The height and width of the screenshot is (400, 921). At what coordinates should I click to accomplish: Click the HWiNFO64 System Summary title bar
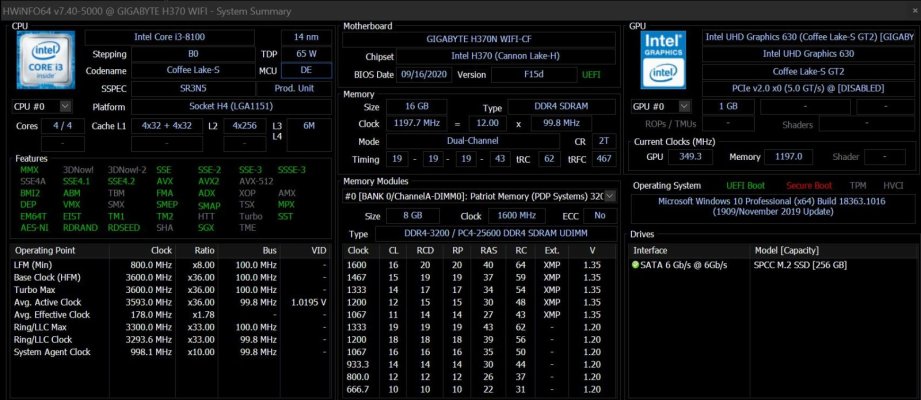coord(460,11)
